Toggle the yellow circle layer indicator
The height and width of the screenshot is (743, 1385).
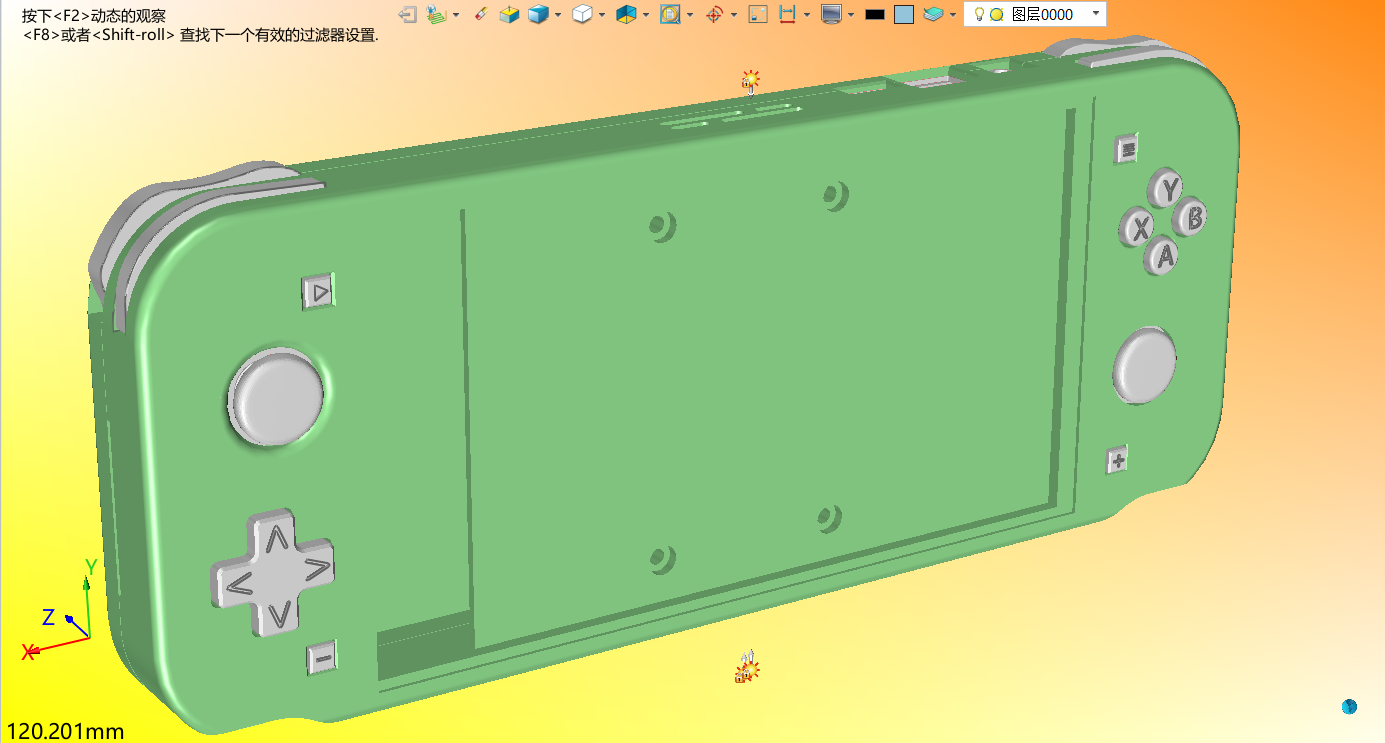pyautogui.click(x=997, y=15)
